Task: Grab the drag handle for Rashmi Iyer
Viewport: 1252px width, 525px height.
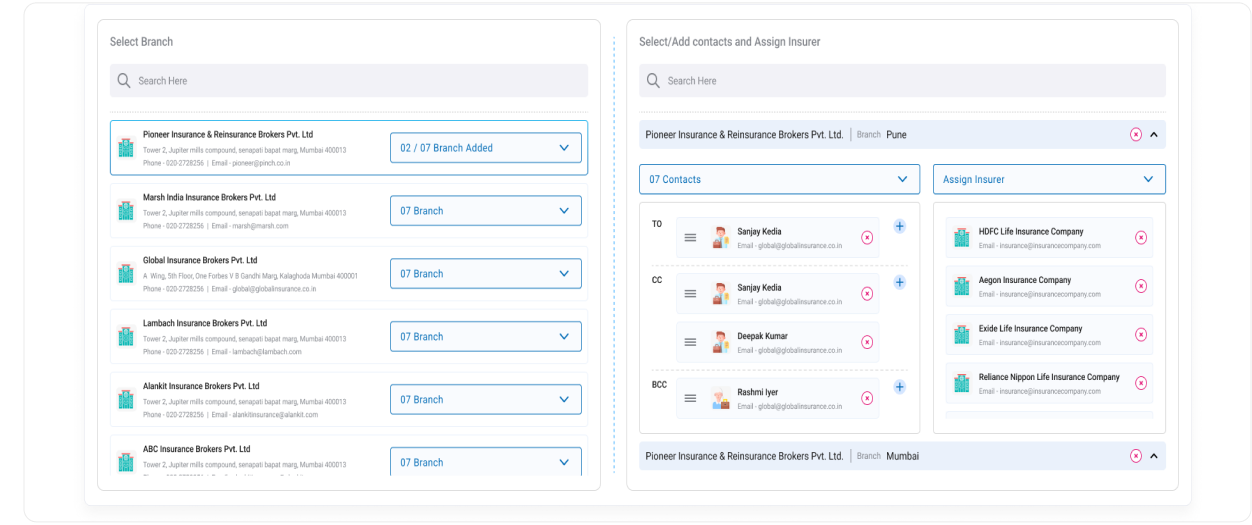Action: click(x=690, y=398)
